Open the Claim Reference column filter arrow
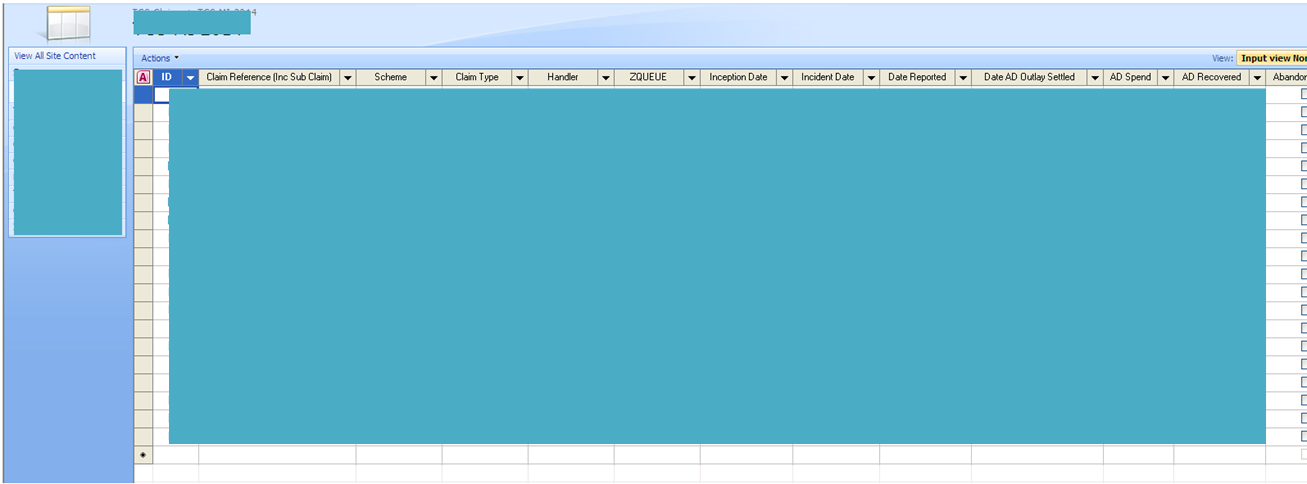 click(347, 77)
